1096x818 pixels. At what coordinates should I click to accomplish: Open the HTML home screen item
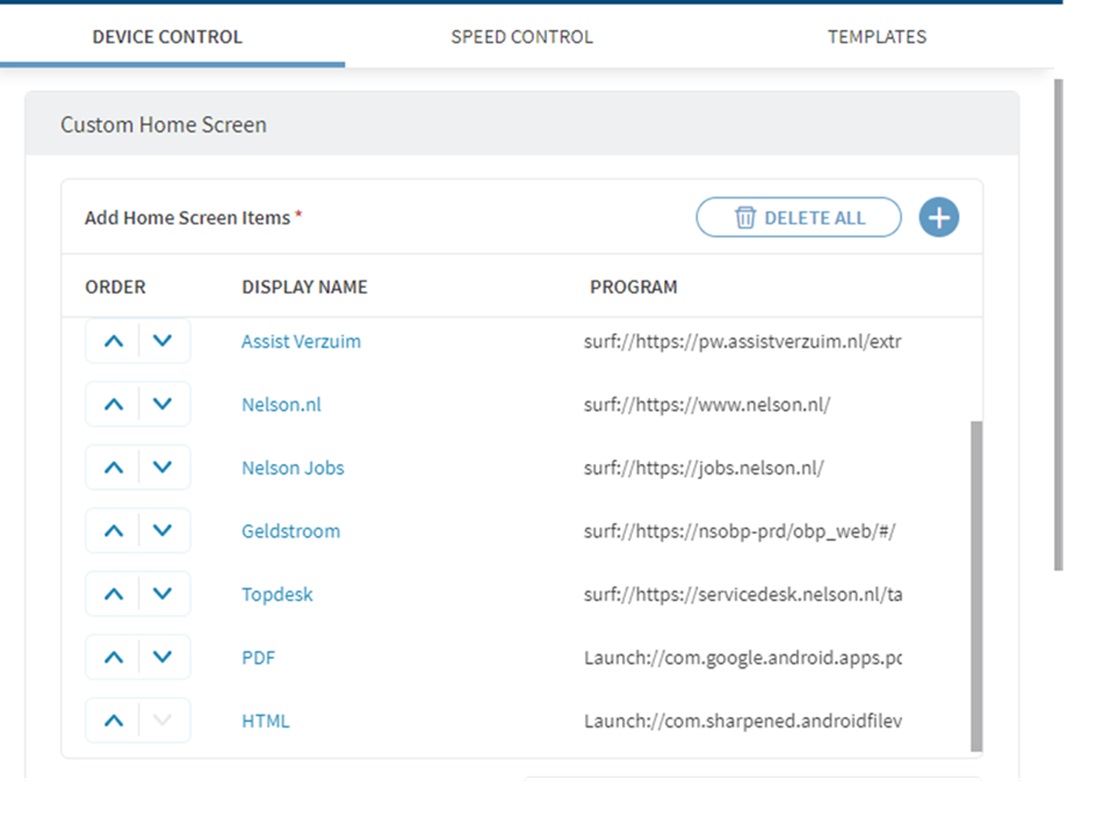pos(265,721)
